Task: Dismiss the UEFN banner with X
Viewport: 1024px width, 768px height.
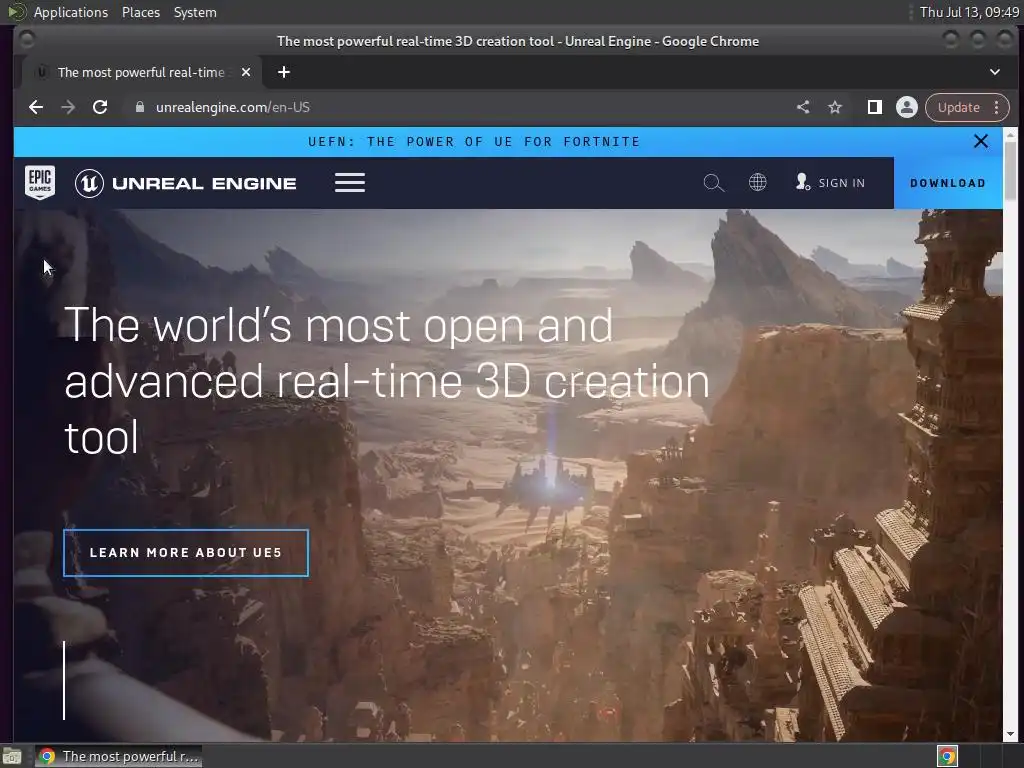Action: pos(980,141)
